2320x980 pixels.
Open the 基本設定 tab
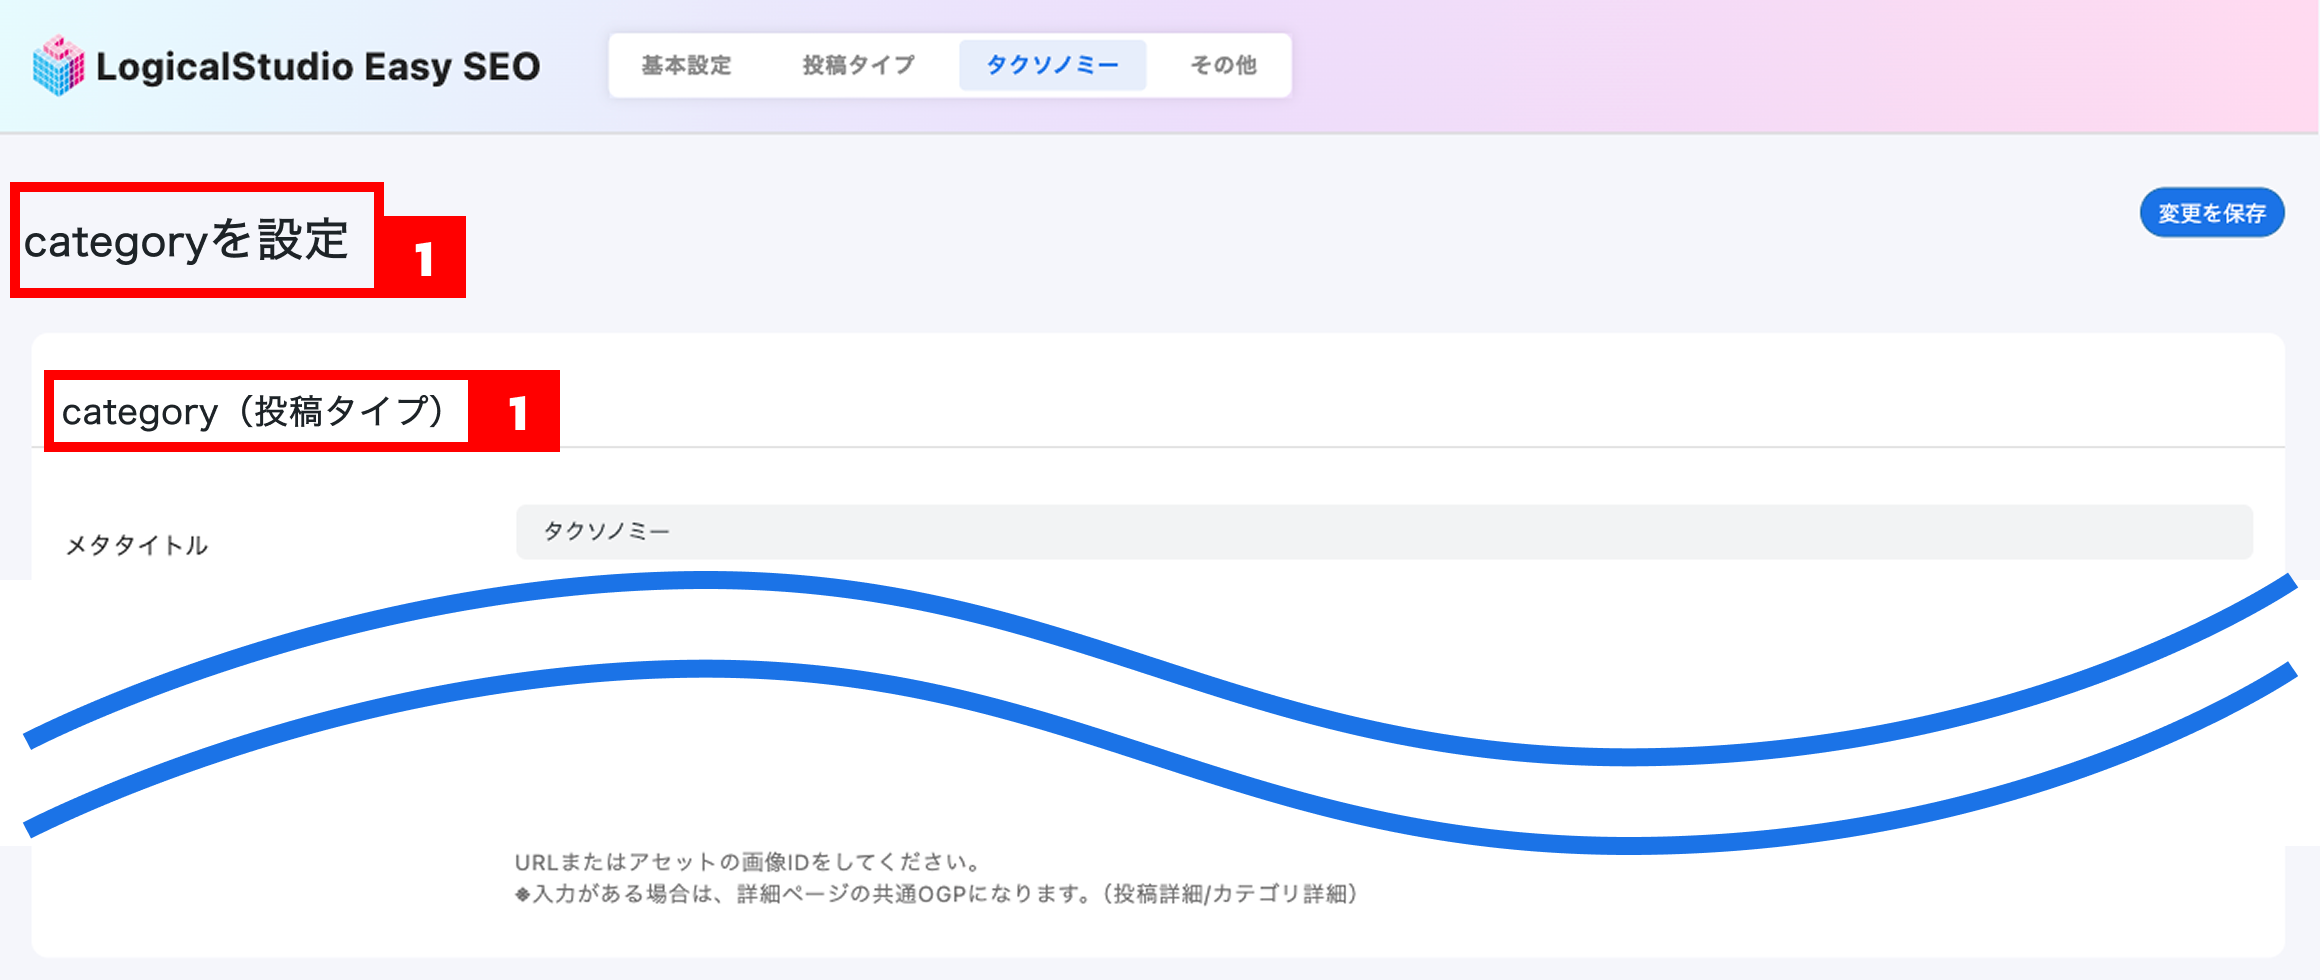pos(686,66)
